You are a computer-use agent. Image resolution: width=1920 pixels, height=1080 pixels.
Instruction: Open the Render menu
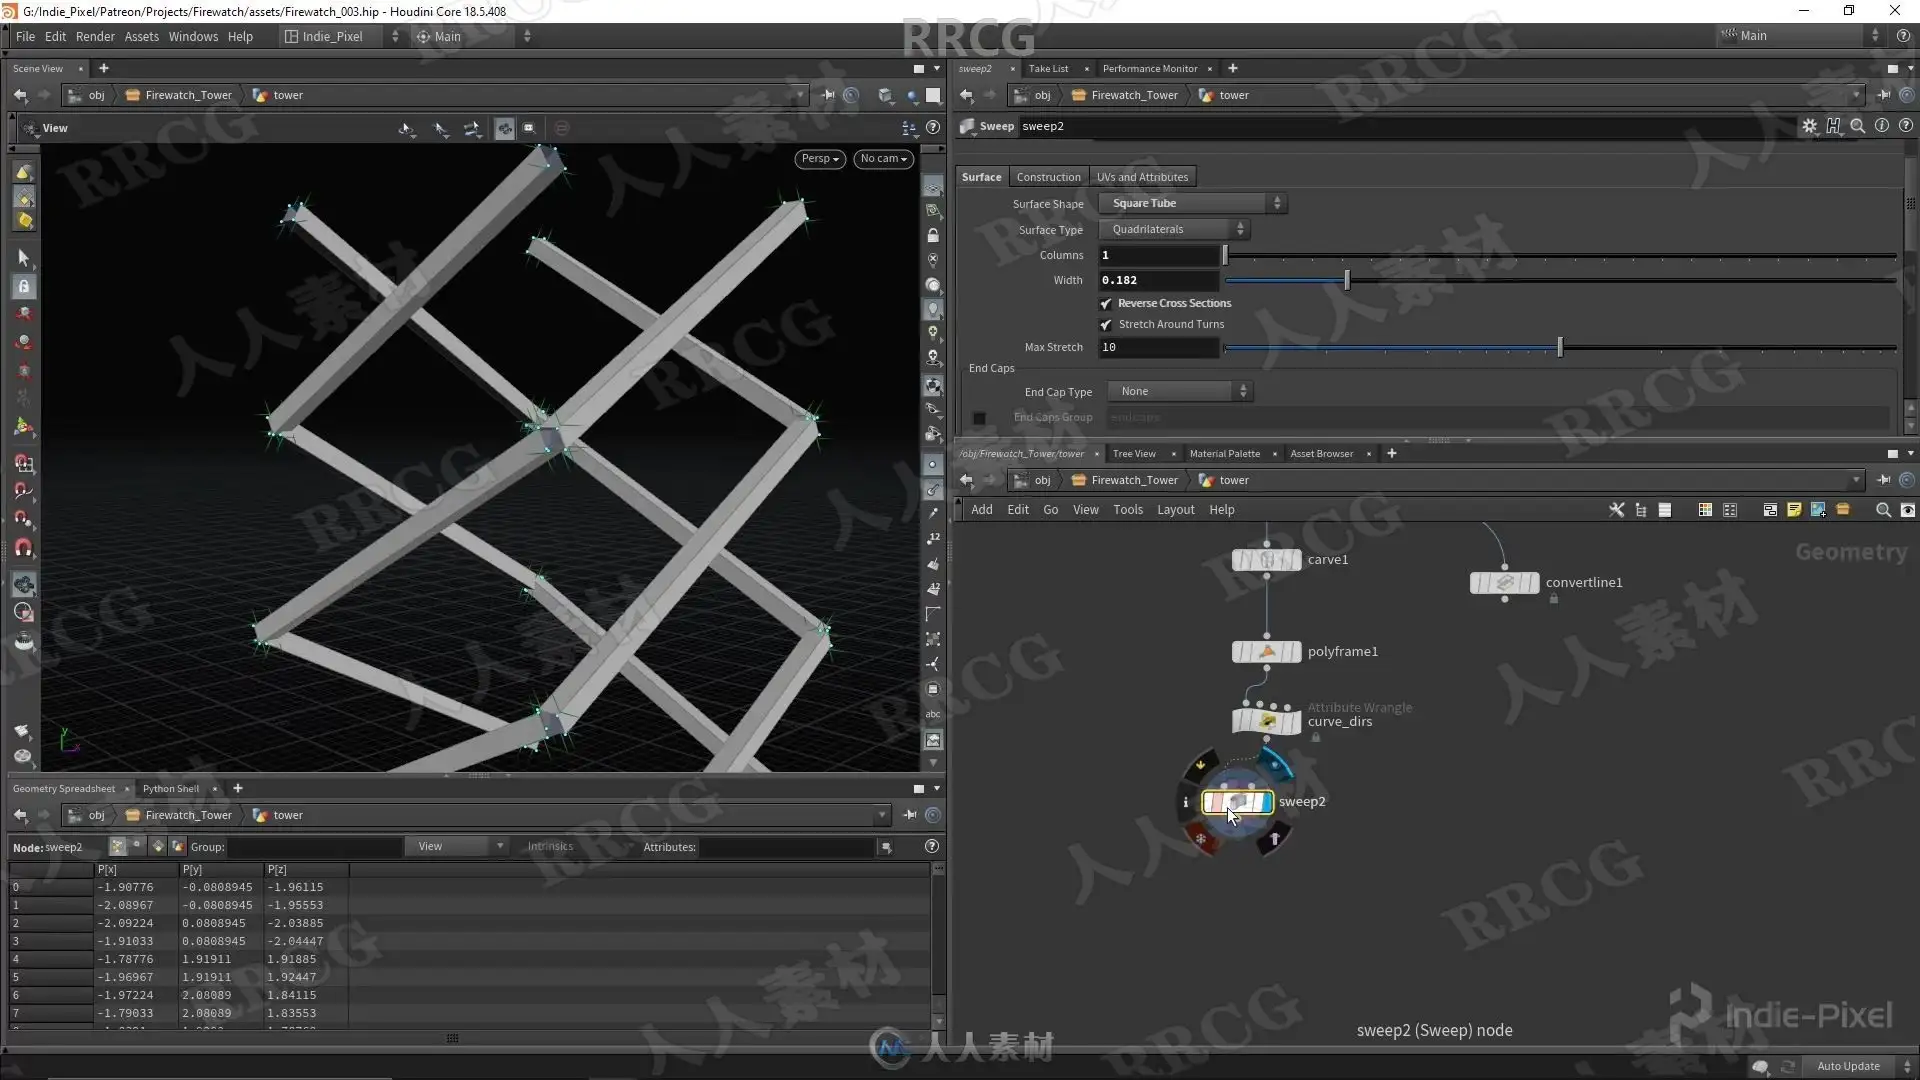coord(95,36)
